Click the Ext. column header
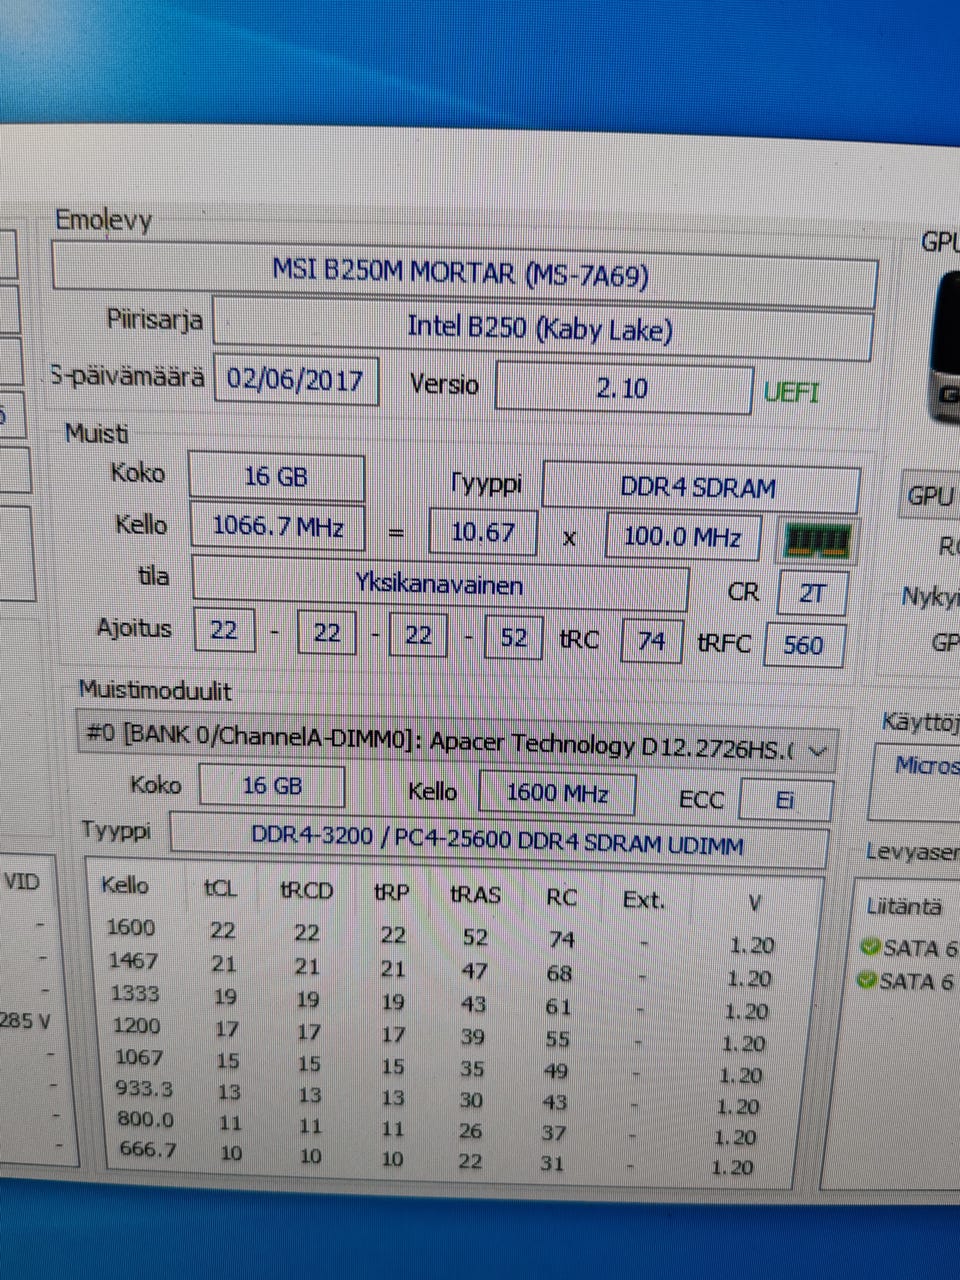This screenshot has height=1280, width=960. tap(643, 900)
